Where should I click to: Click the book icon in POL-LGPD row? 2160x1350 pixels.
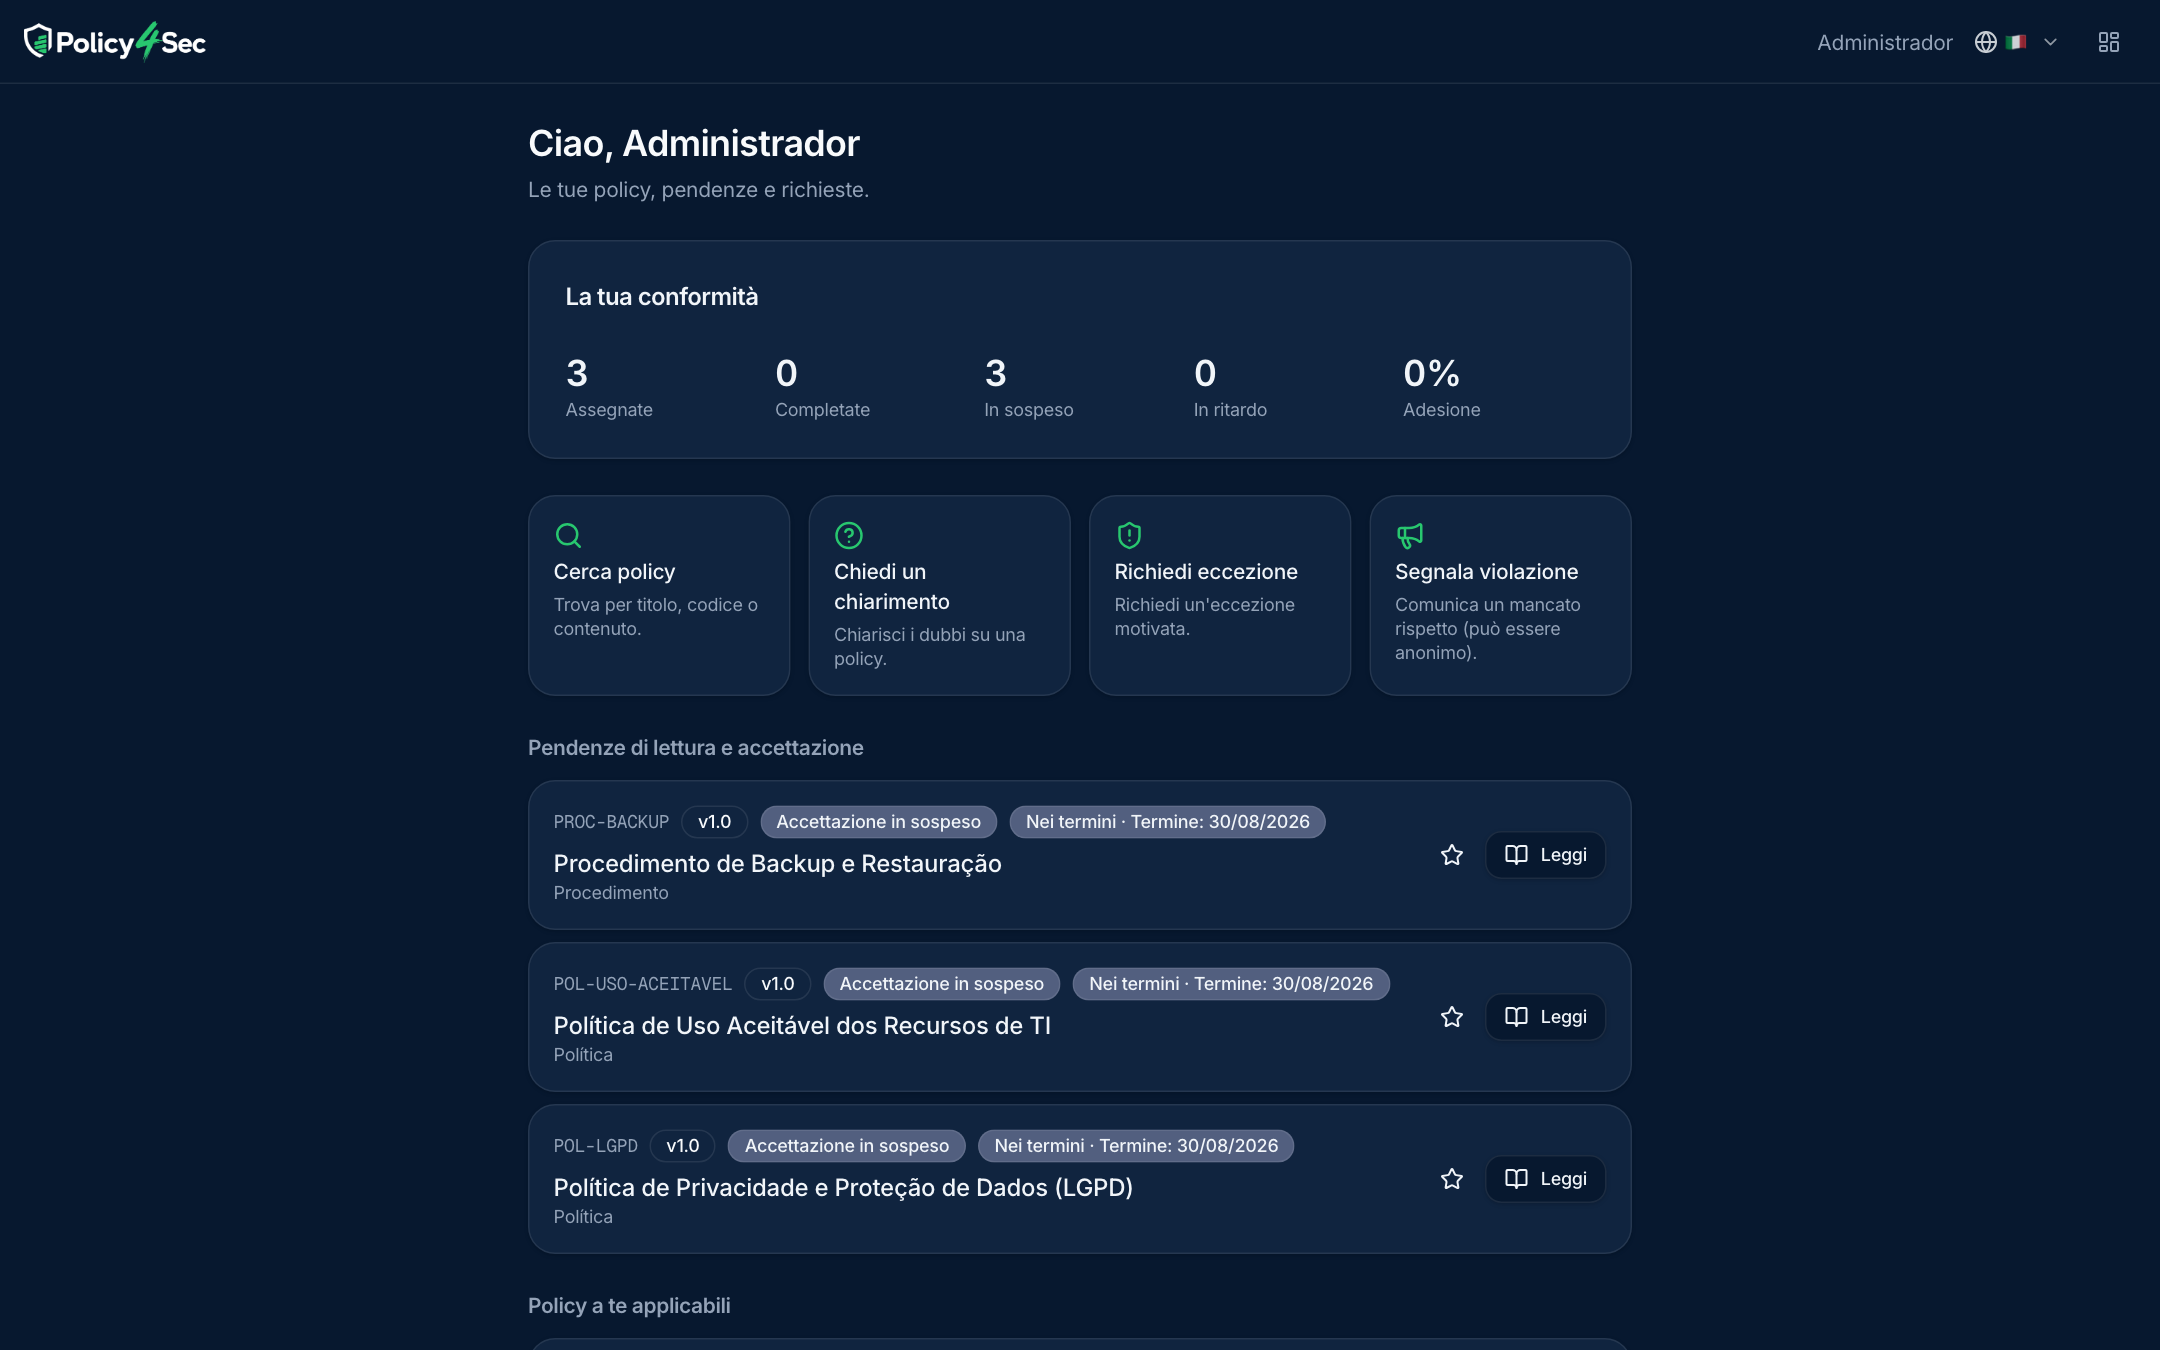pyautogui.click(x=1516, y=1179)
